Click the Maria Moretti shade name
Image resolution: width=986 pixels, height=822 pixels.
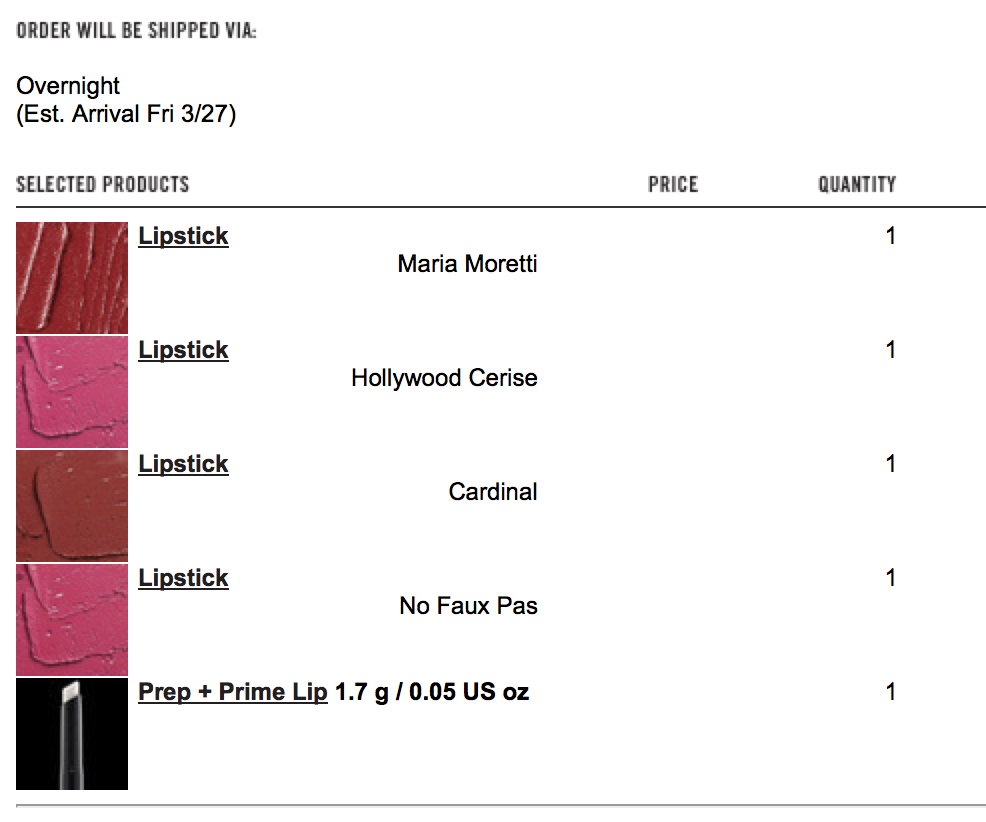click(467, 264)
